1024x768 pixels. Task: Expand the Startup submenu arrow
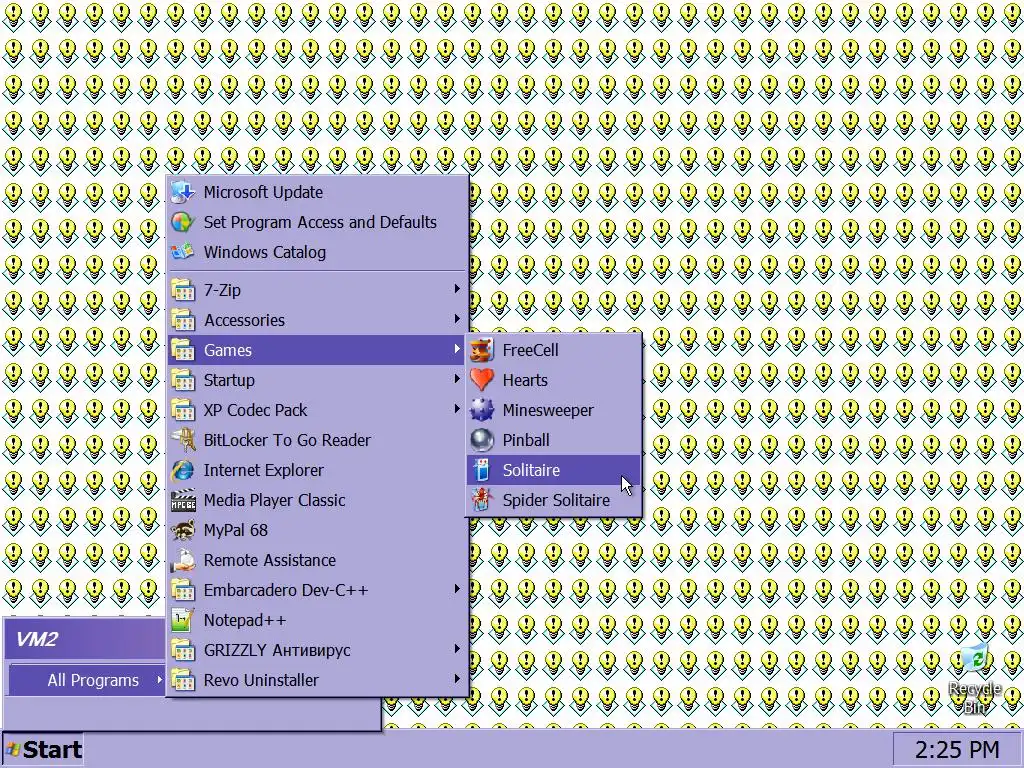click(x=457, y=379)
